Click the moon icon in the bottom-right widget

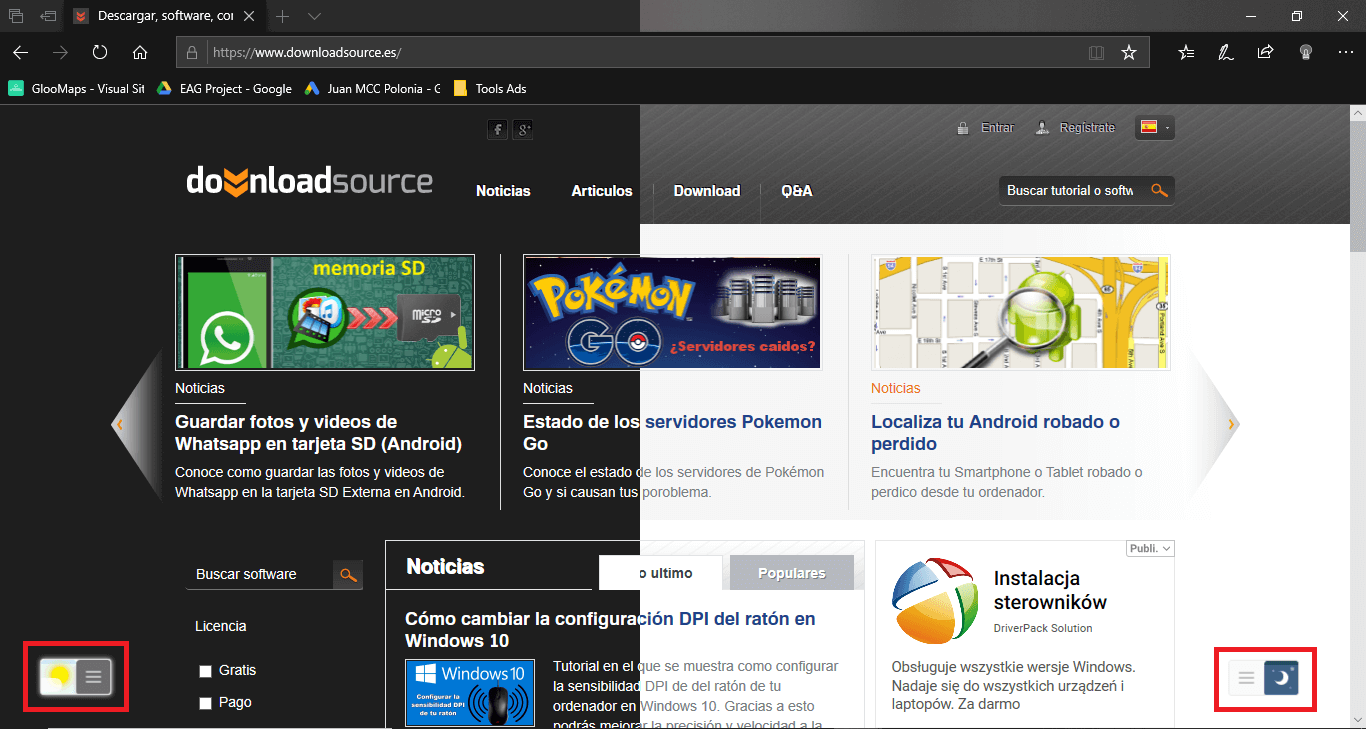1281,678
